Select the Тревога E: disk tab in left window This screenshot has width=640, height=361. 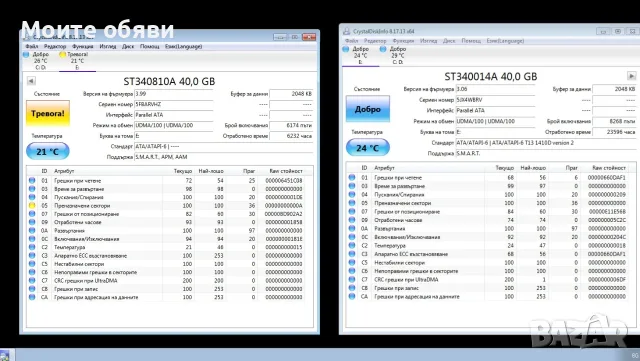(x=77, y=61)
